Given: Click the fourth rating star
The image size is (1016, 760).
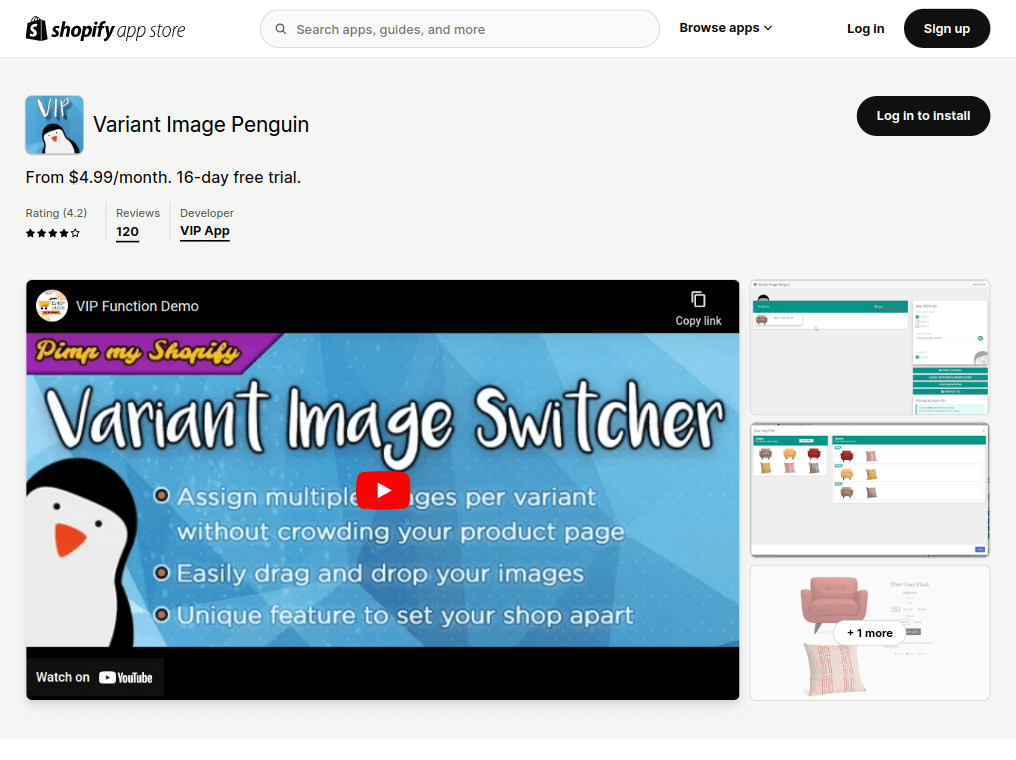Looking at the screenshot, I should (64, 232).
